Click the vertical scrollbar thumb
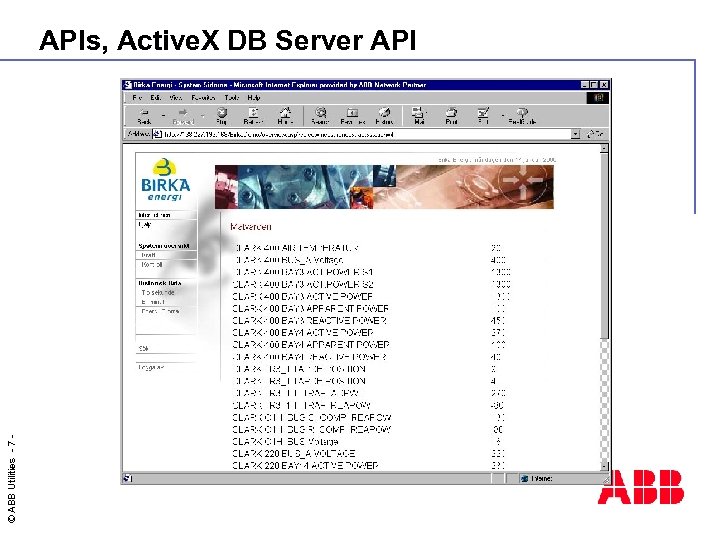The height and width of the screenshot is (540, 720). point(604,246)
